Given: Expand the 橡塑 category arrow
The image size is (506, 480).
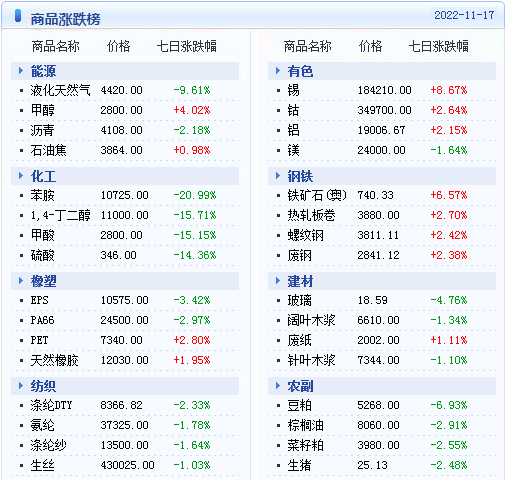Looking at the screenshot, I should [21, 281].
